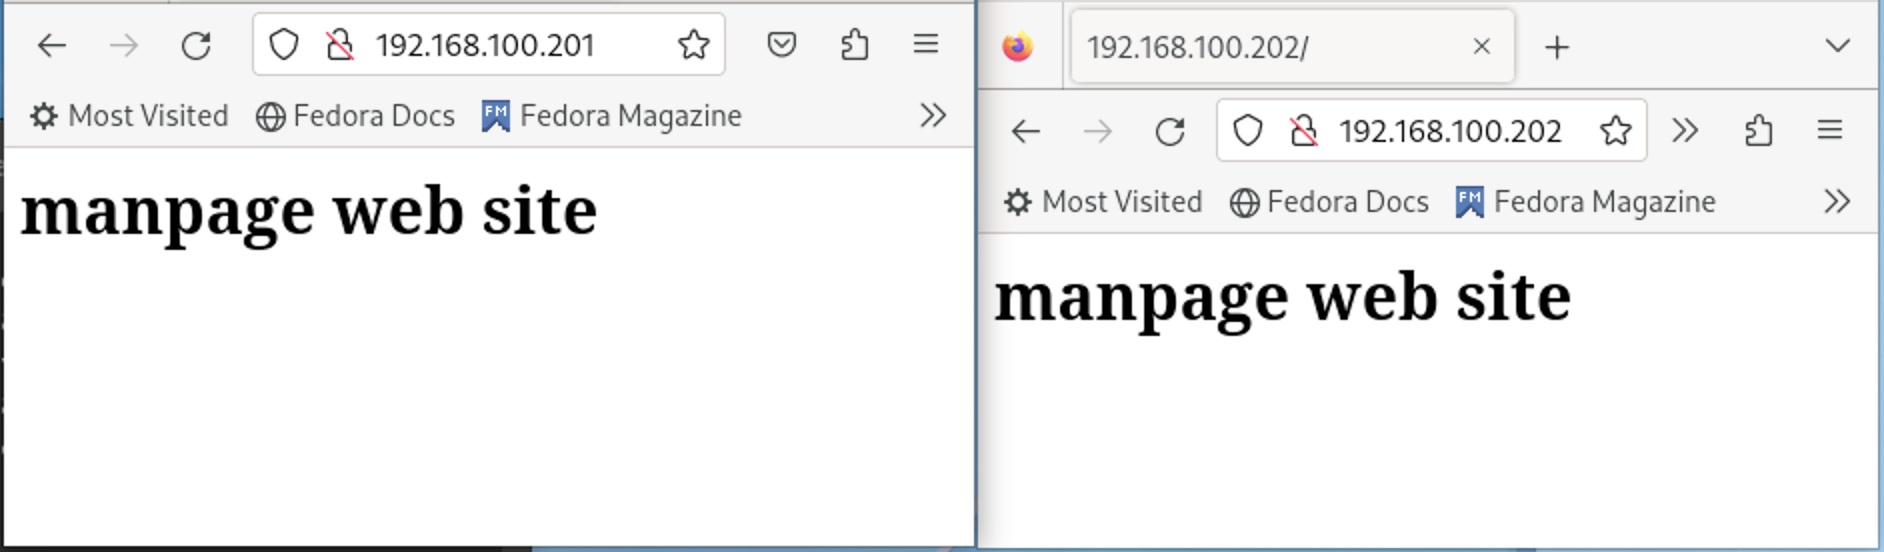Open a new tab with plus button

click(1557, 47)
